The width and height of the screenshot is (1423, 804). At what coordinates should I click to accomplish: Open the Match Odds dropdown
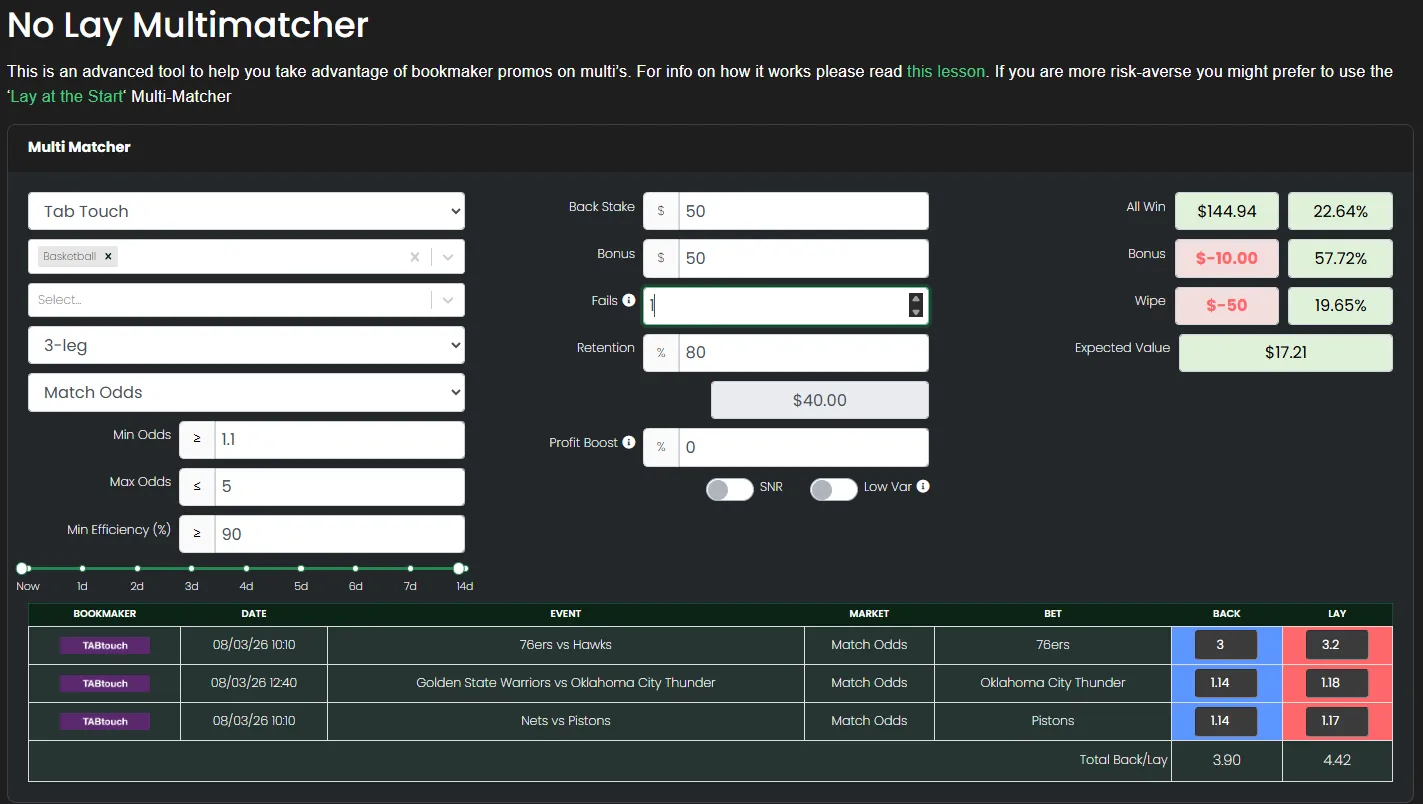coord(246,392)
